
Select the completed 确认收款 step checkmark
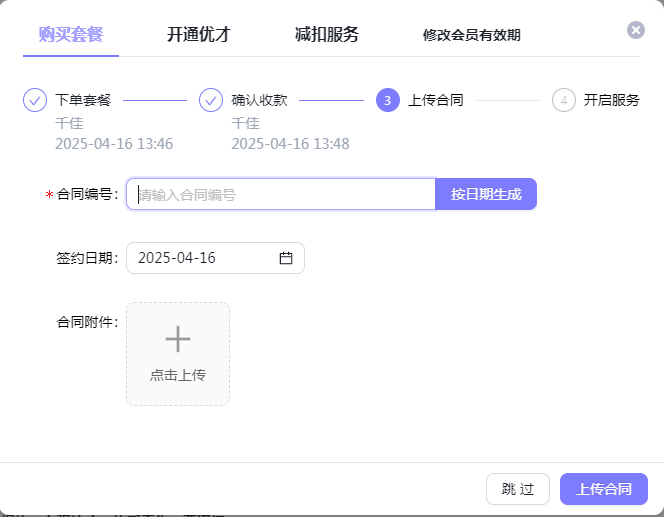[x=211, y=100]
